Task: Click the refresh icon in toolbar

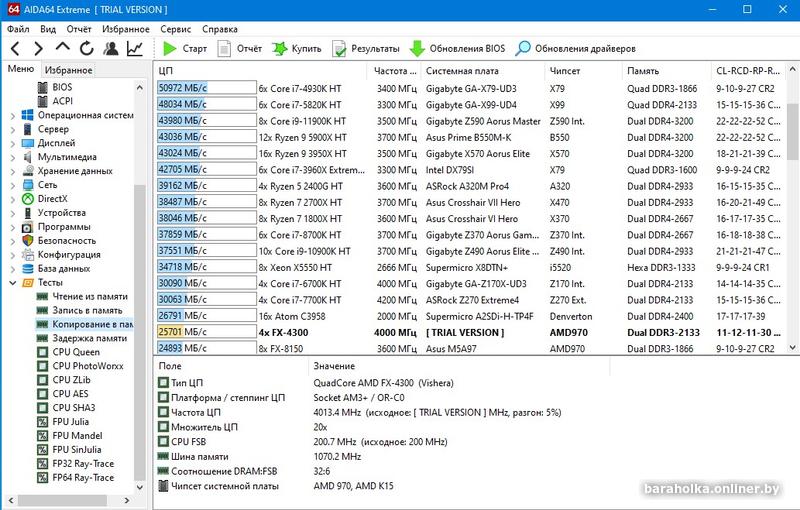Action: coord(87,48)
